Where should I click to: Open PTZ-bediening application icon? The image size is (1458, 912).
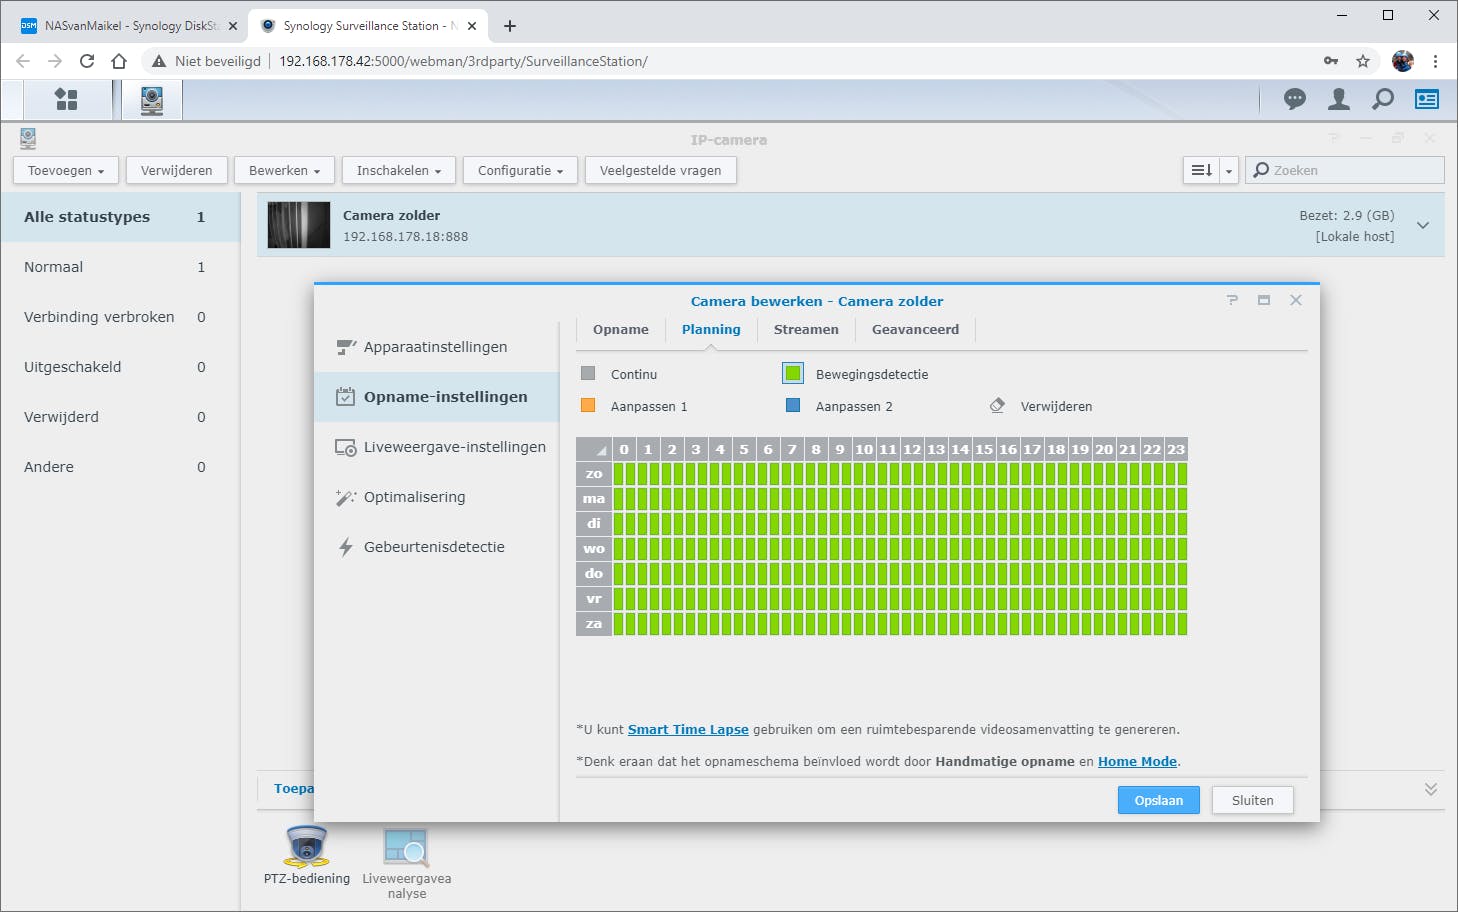tap(307, 848)
